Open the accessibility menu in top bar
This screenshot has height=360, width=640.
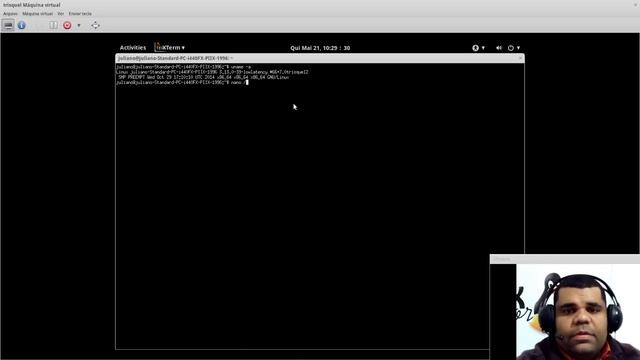(478, 48)
